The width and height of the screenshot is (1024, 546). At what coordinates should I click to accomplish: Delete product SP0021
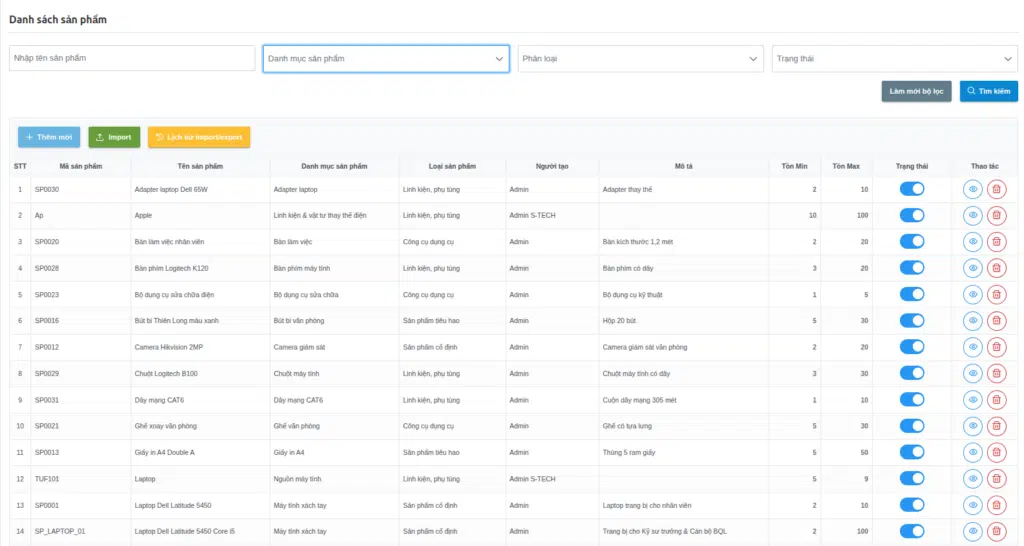[x=997, y=426]
